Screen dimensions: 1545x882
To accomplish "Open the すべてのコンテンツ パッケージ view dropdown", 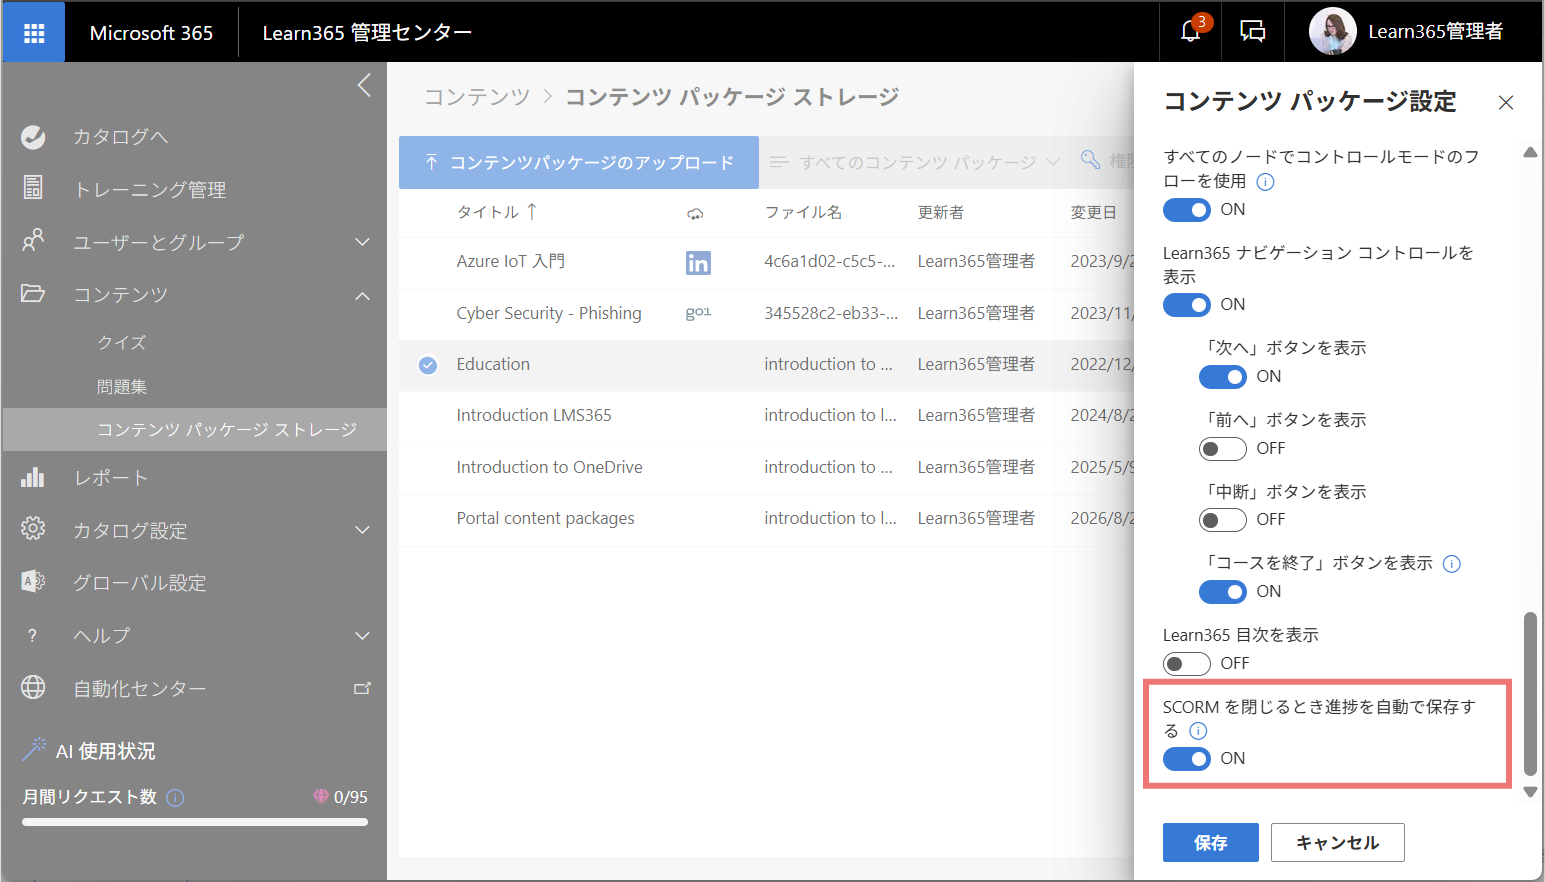I will coord(914,162).
